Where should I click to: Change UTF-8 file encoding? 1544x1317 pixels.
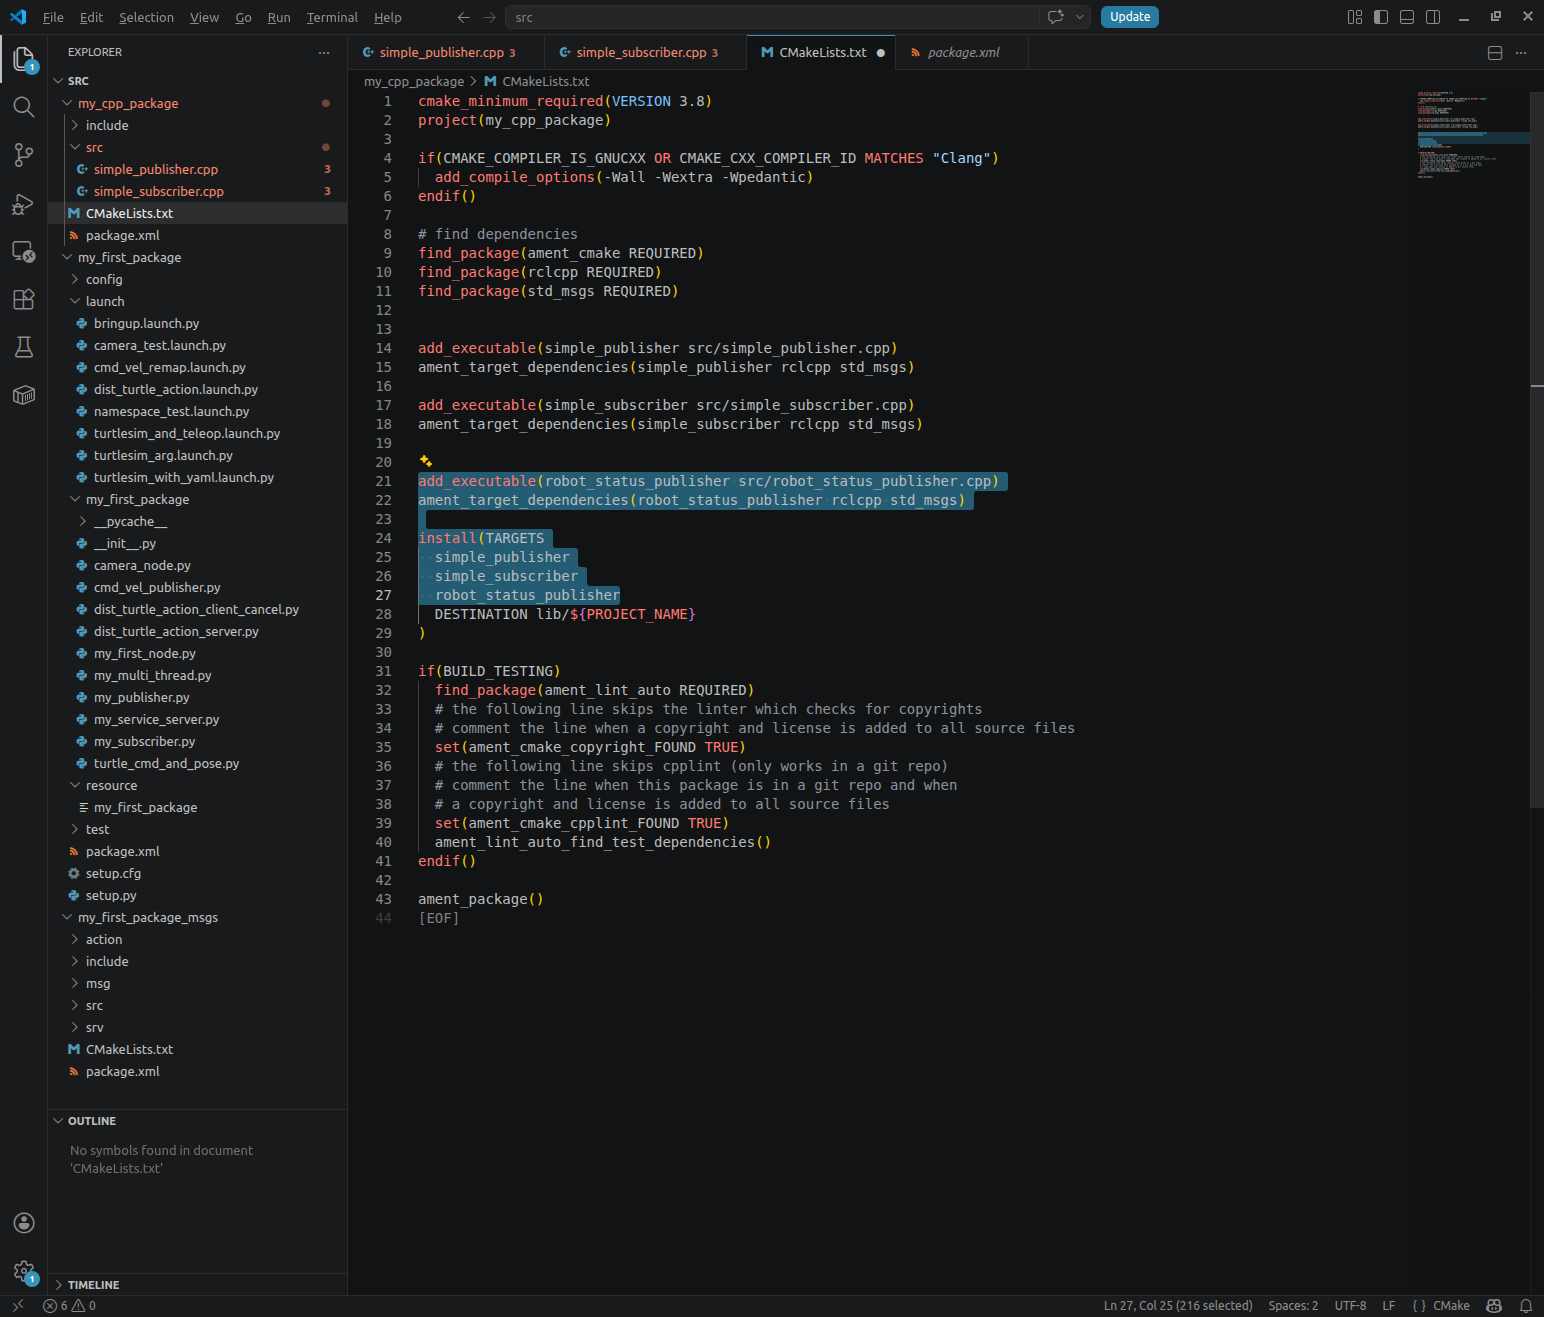coord(1350,1305)
